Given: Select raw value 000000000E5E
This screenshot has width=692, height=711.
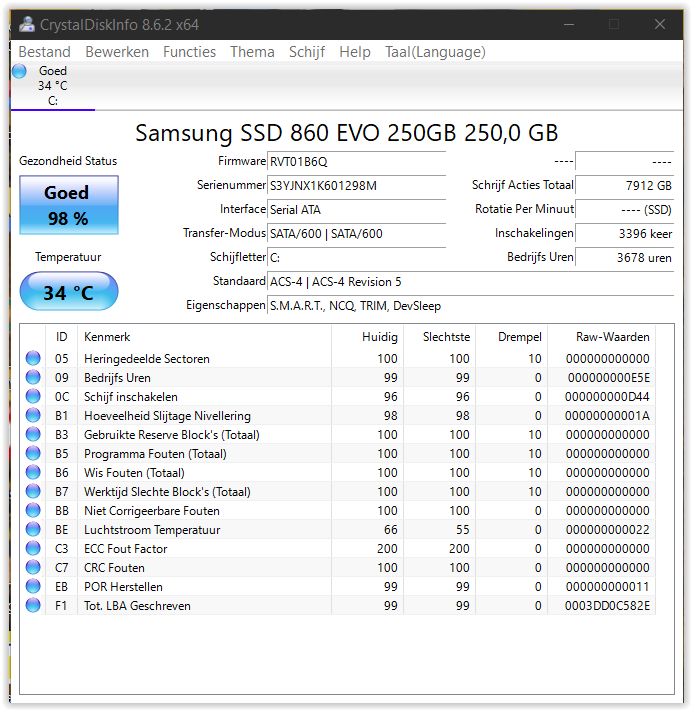Looking at the screenshot, I should coord(609,378).
